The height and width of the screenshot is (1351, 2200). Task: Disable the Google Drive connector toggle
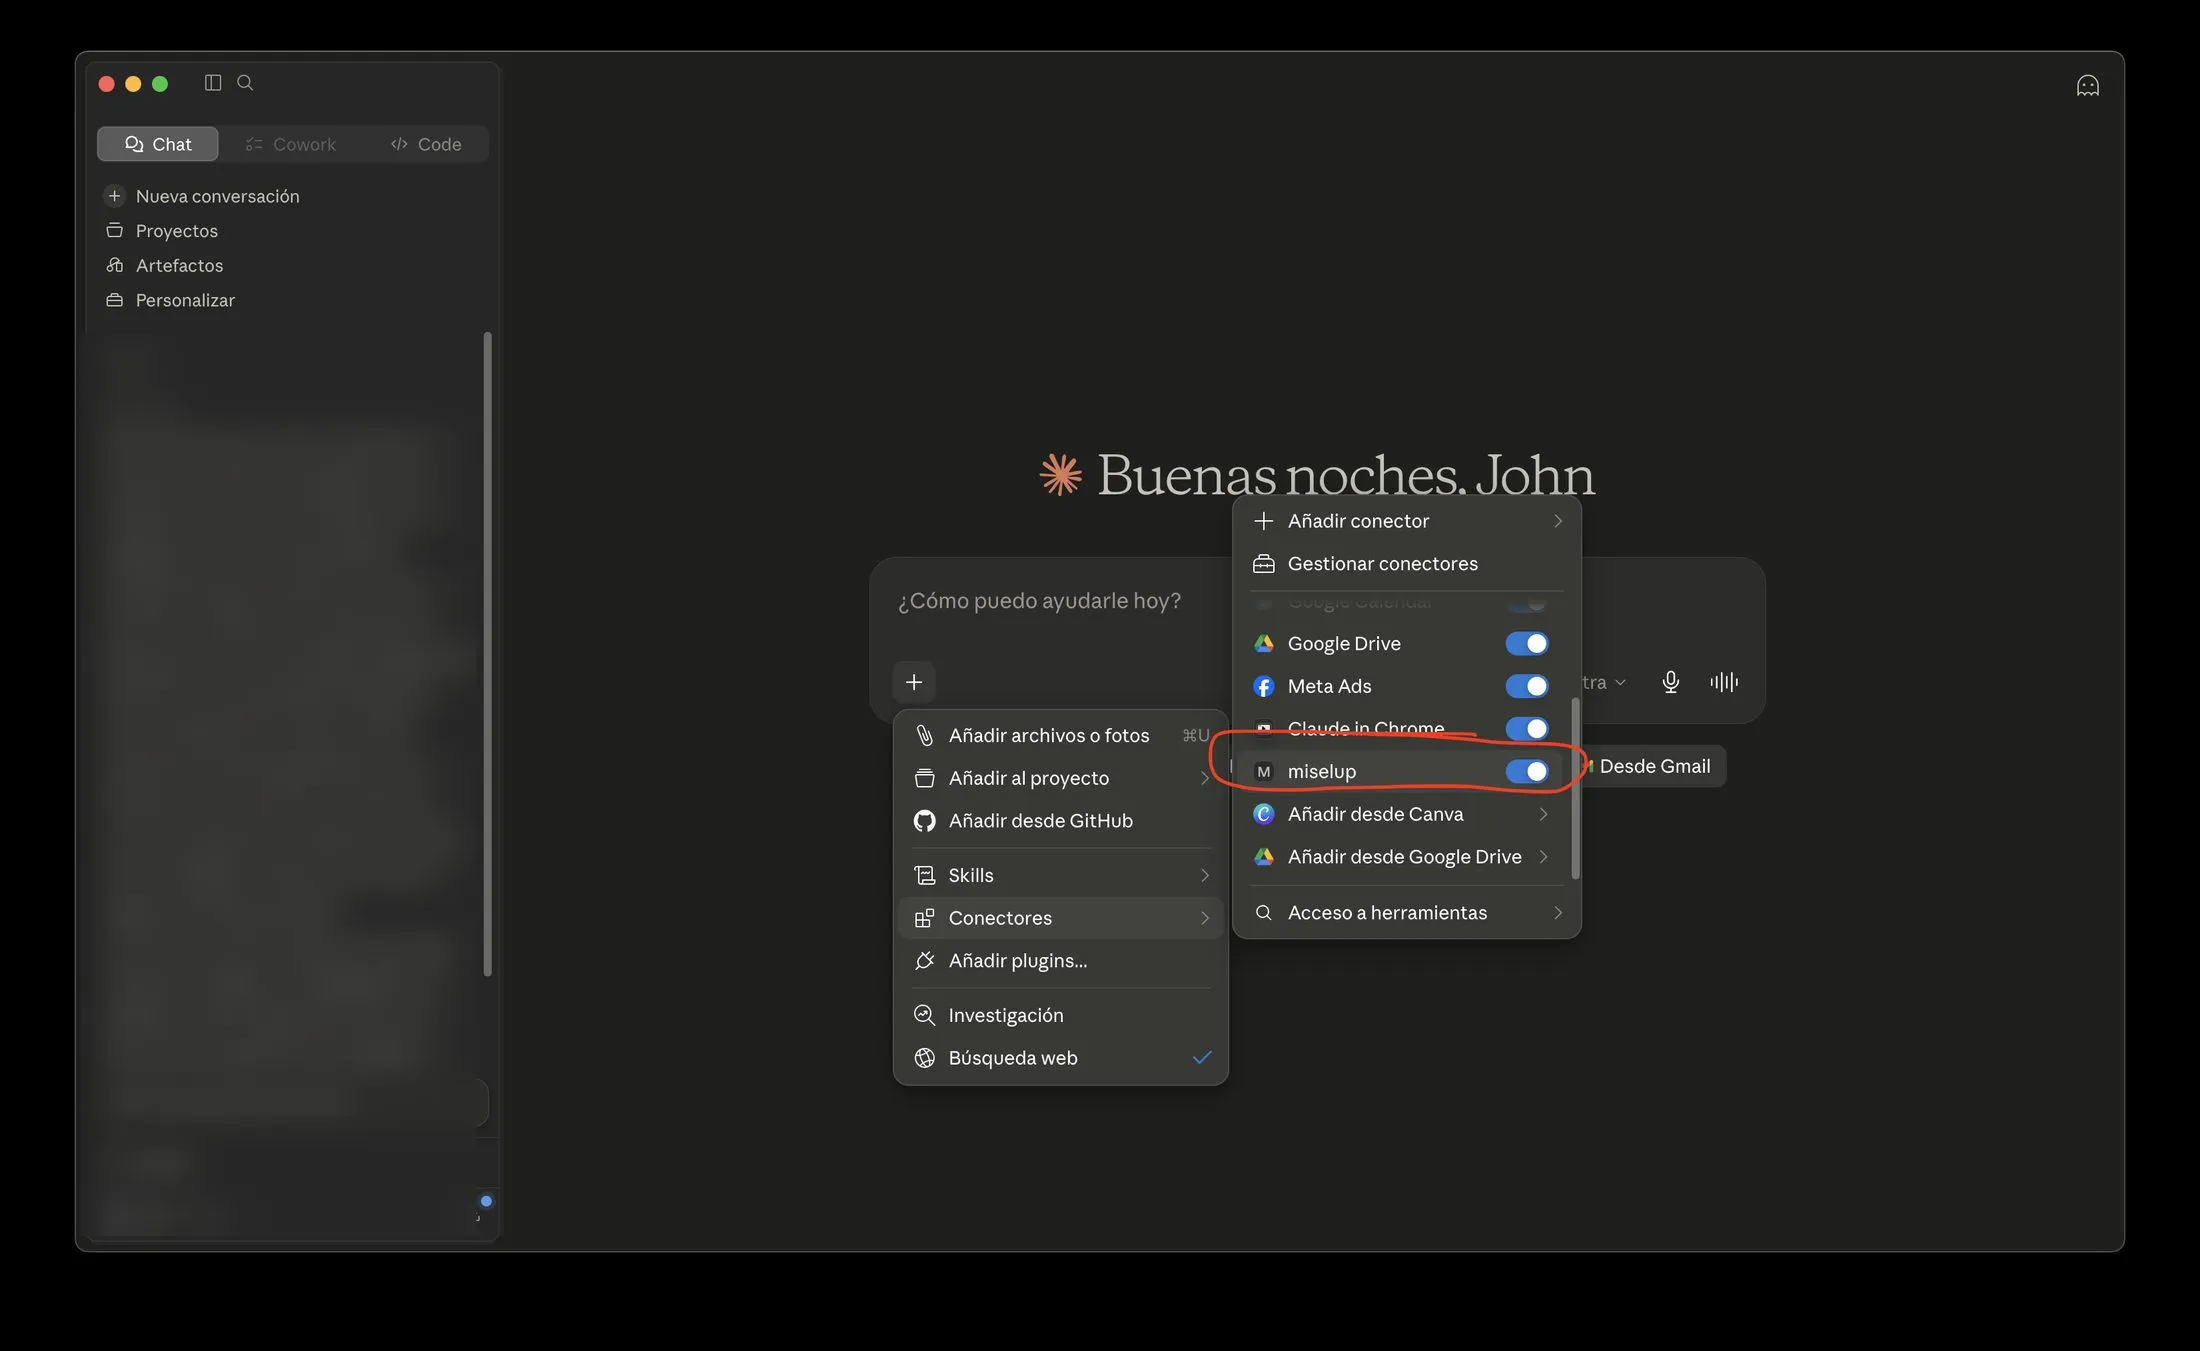tap(1526, 643)
